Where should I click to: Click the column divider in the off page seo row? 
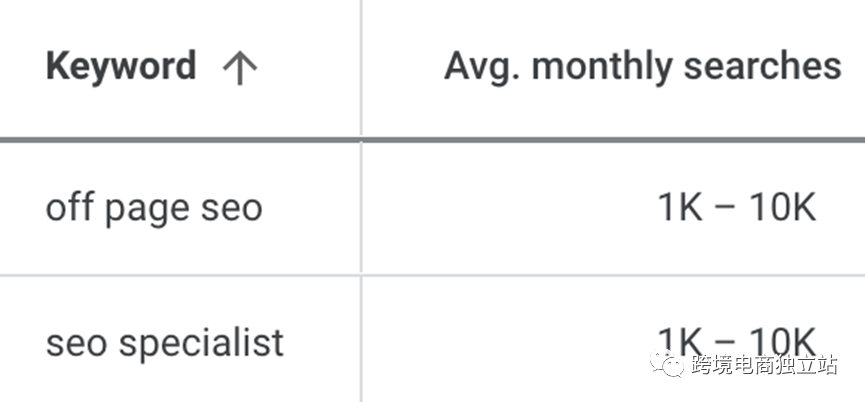(361, 208)
